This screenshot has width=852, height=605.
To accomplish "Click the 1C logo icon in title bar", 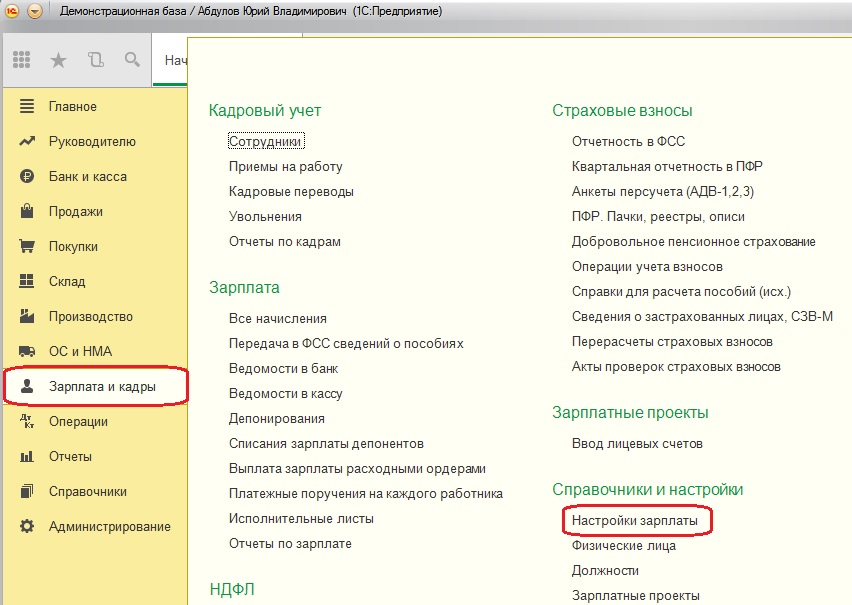I will (12, 11).
